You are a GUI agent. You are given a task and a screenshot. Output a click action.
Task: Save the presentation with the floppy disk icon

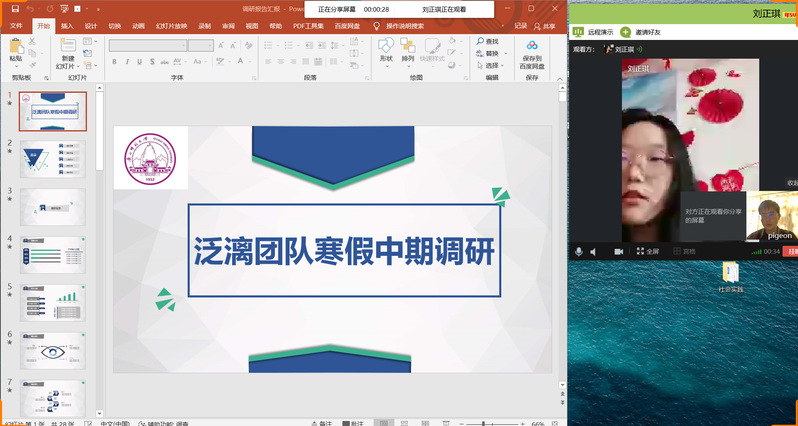pyautogui.click(x=15, y=9)
